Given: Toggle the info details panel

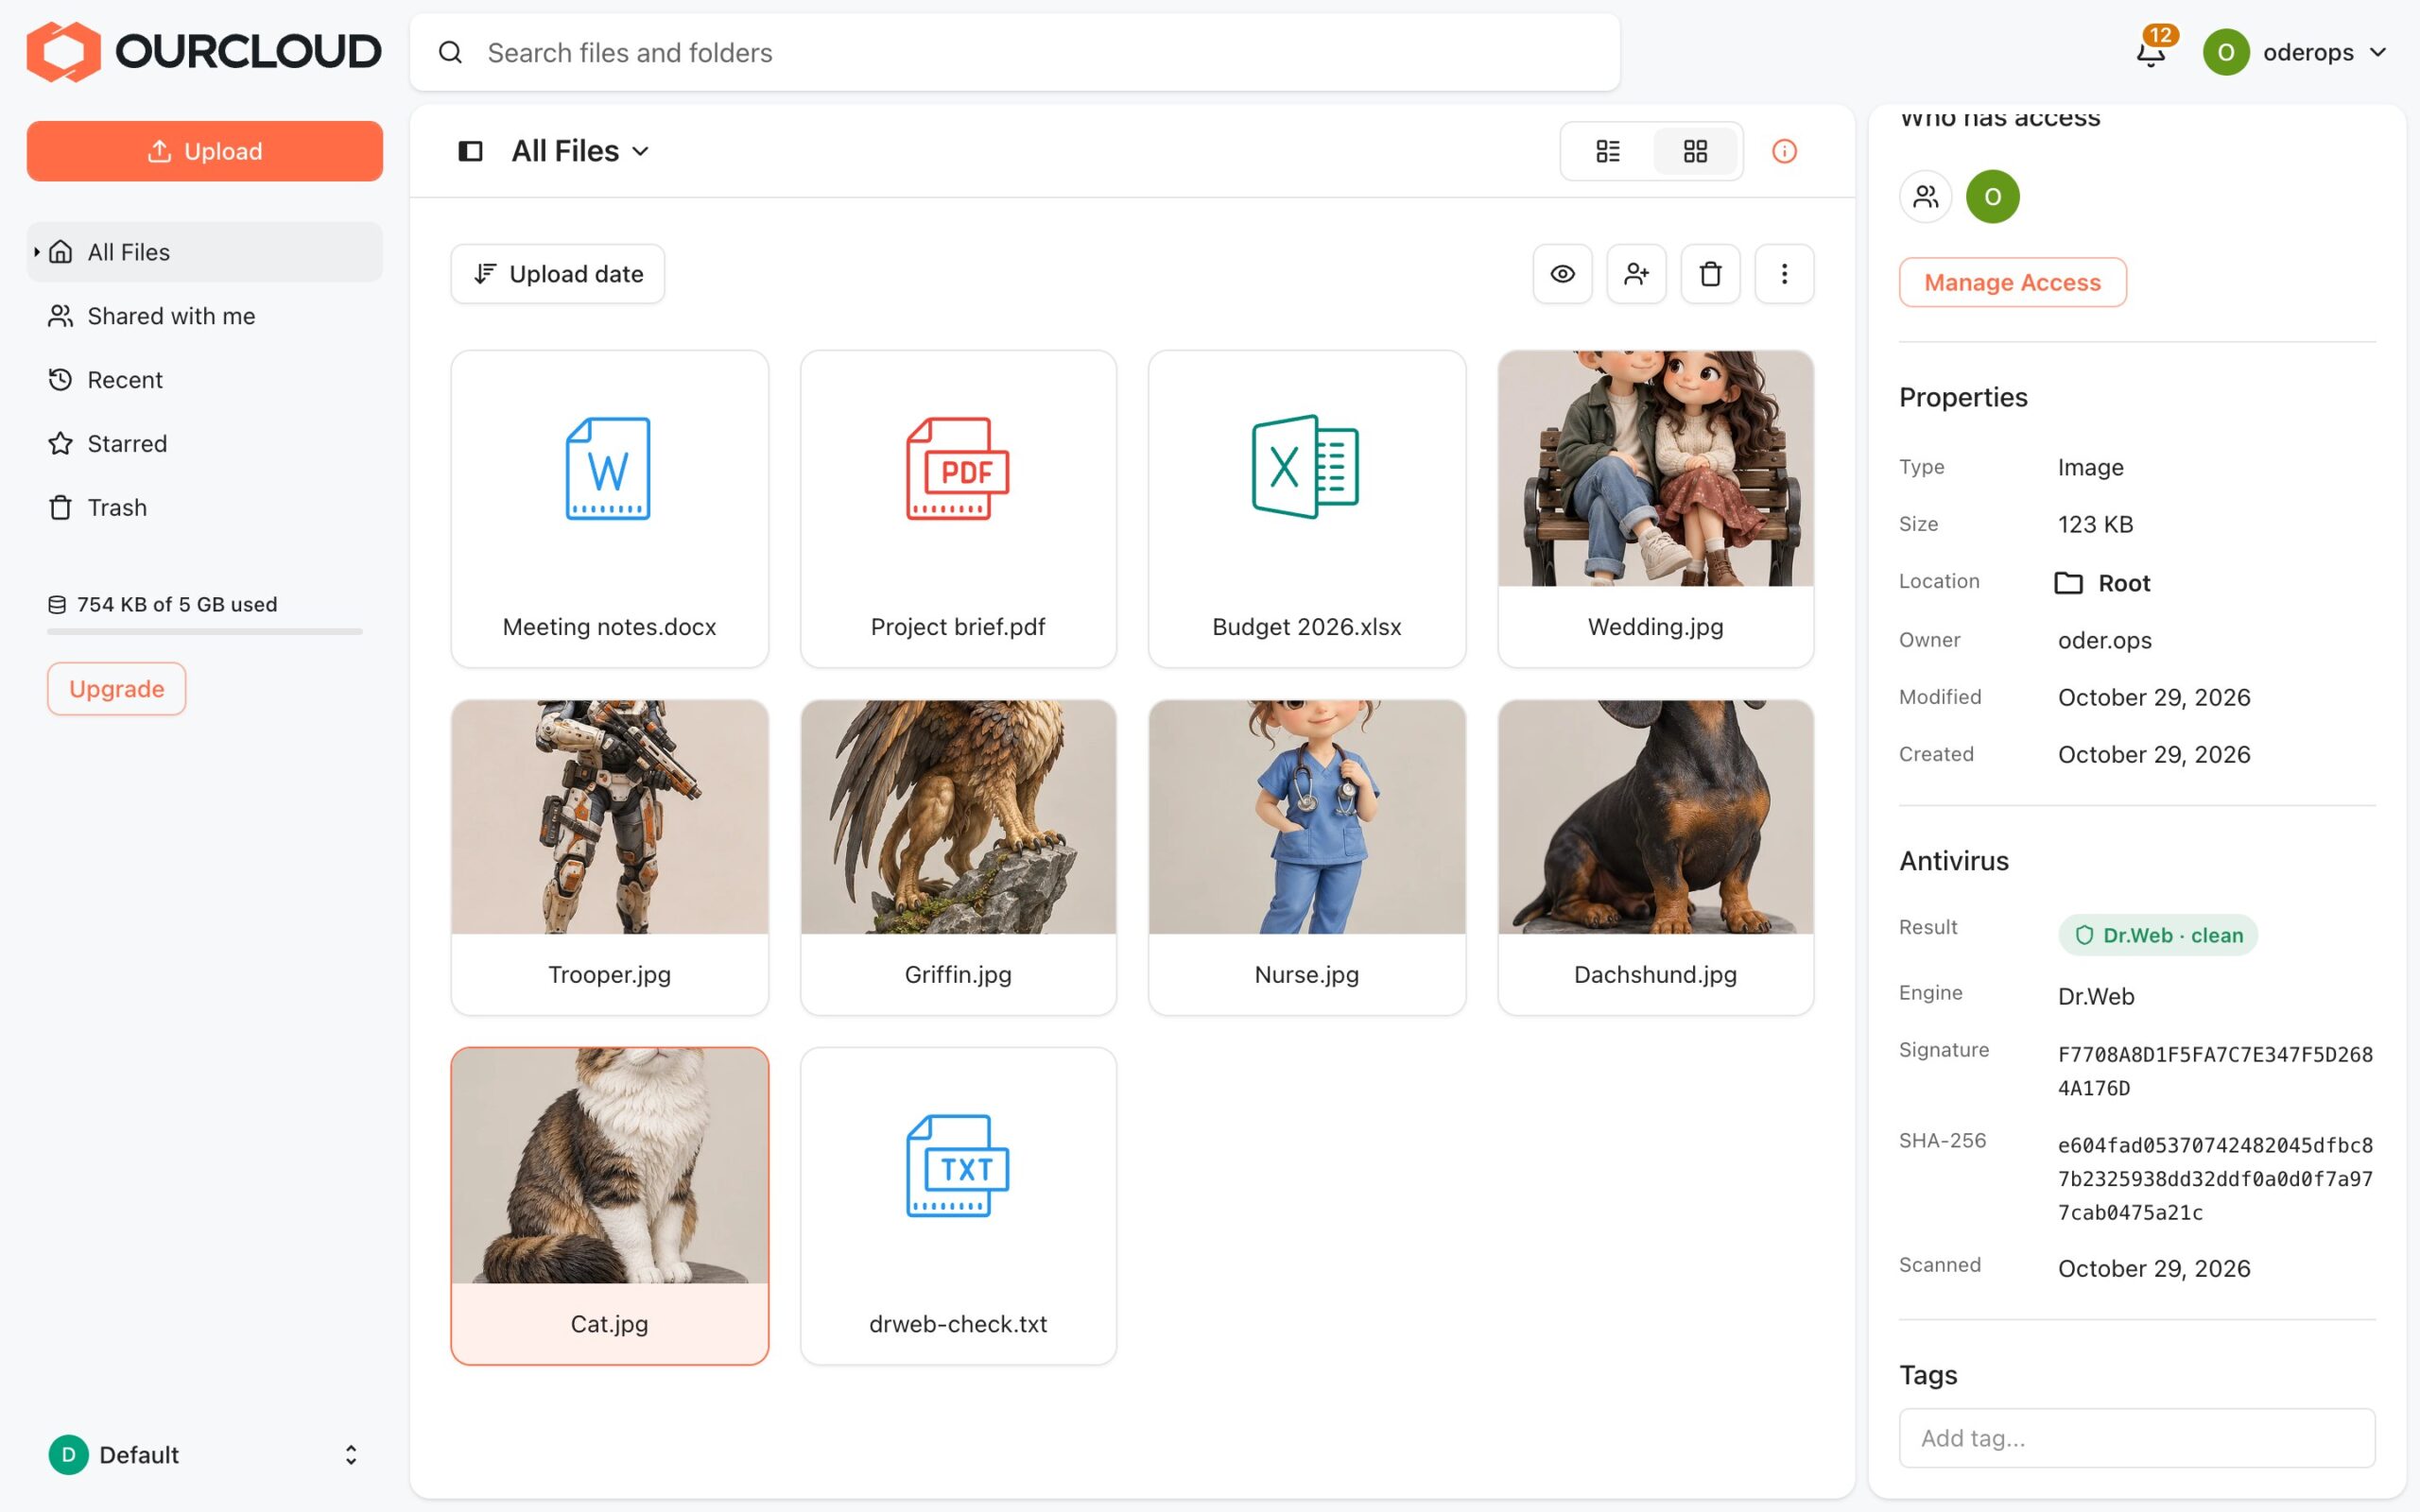Looking at the screenshot, I should (1784, 151).
